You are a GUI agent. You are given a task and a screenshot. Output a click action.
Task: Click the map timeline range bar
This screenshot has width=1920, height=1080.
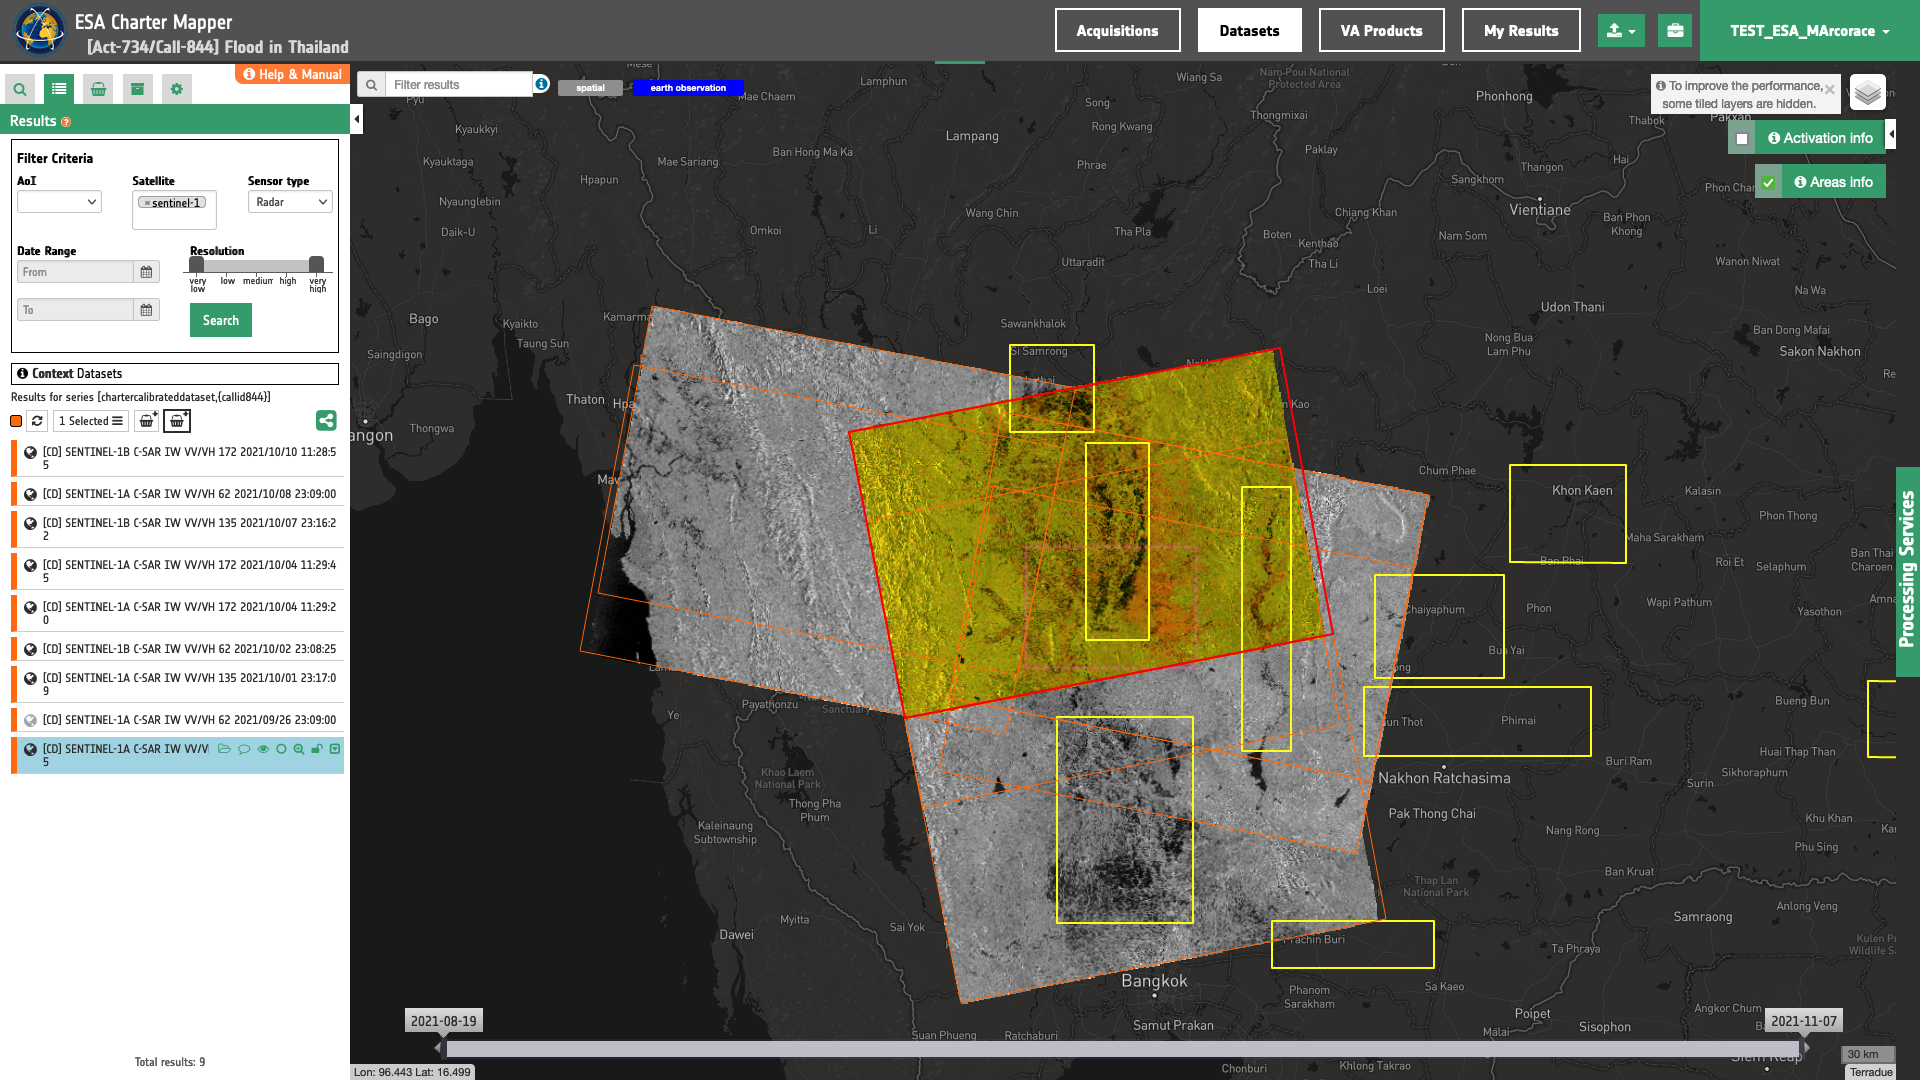(x=1122, y=1048)
